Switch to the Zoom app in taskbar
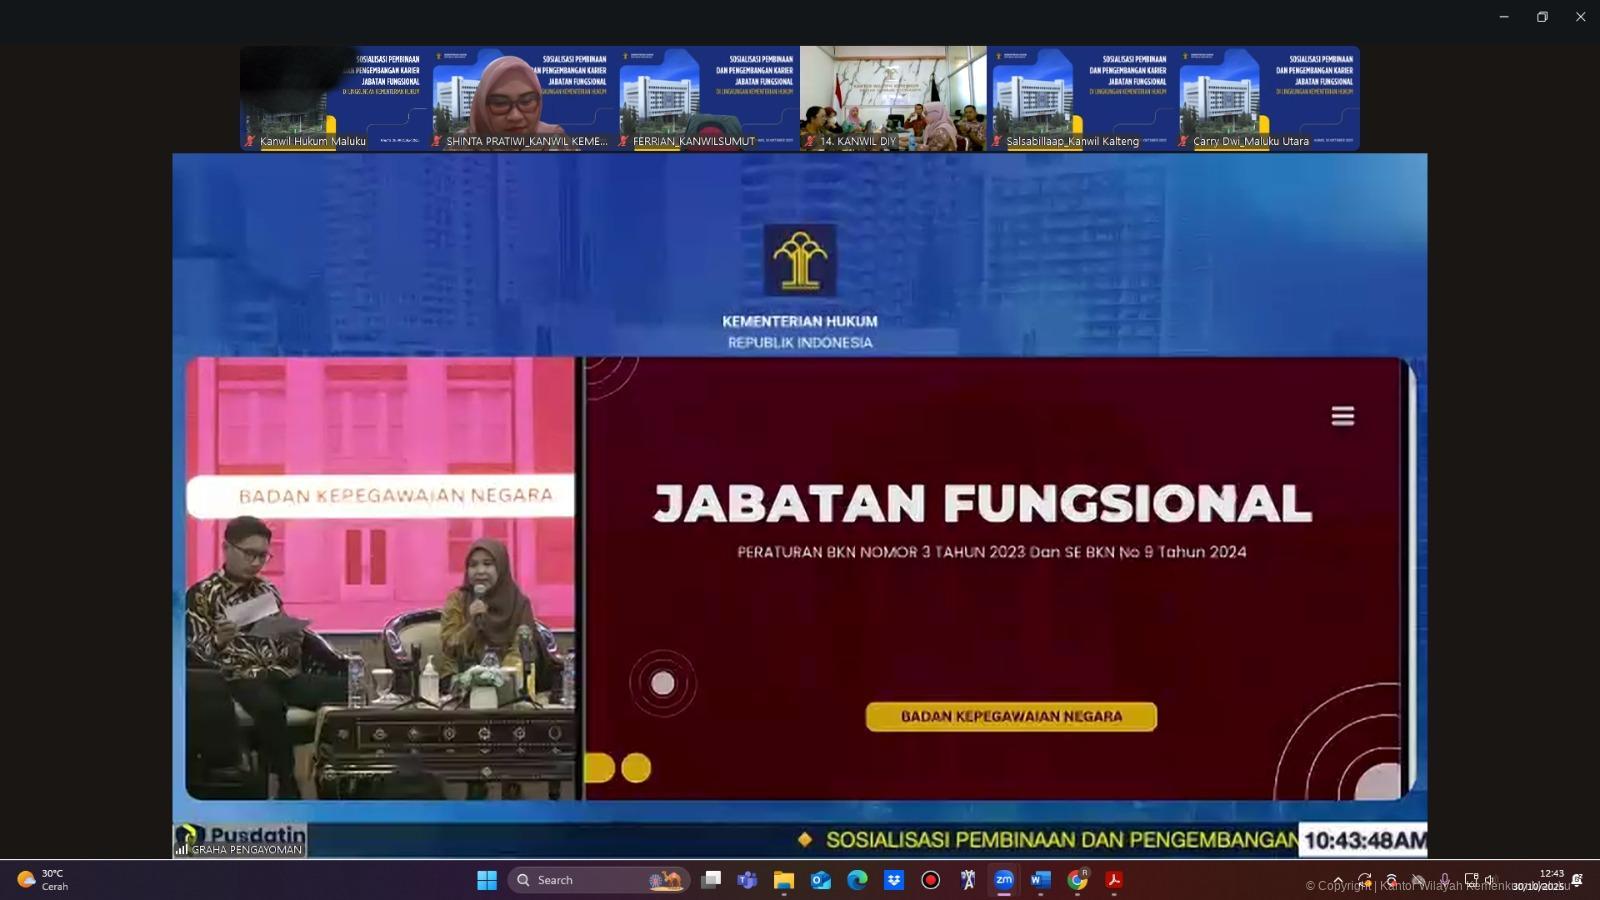The height and width of the screenshot is (900, 1600). pos(1004,880)
